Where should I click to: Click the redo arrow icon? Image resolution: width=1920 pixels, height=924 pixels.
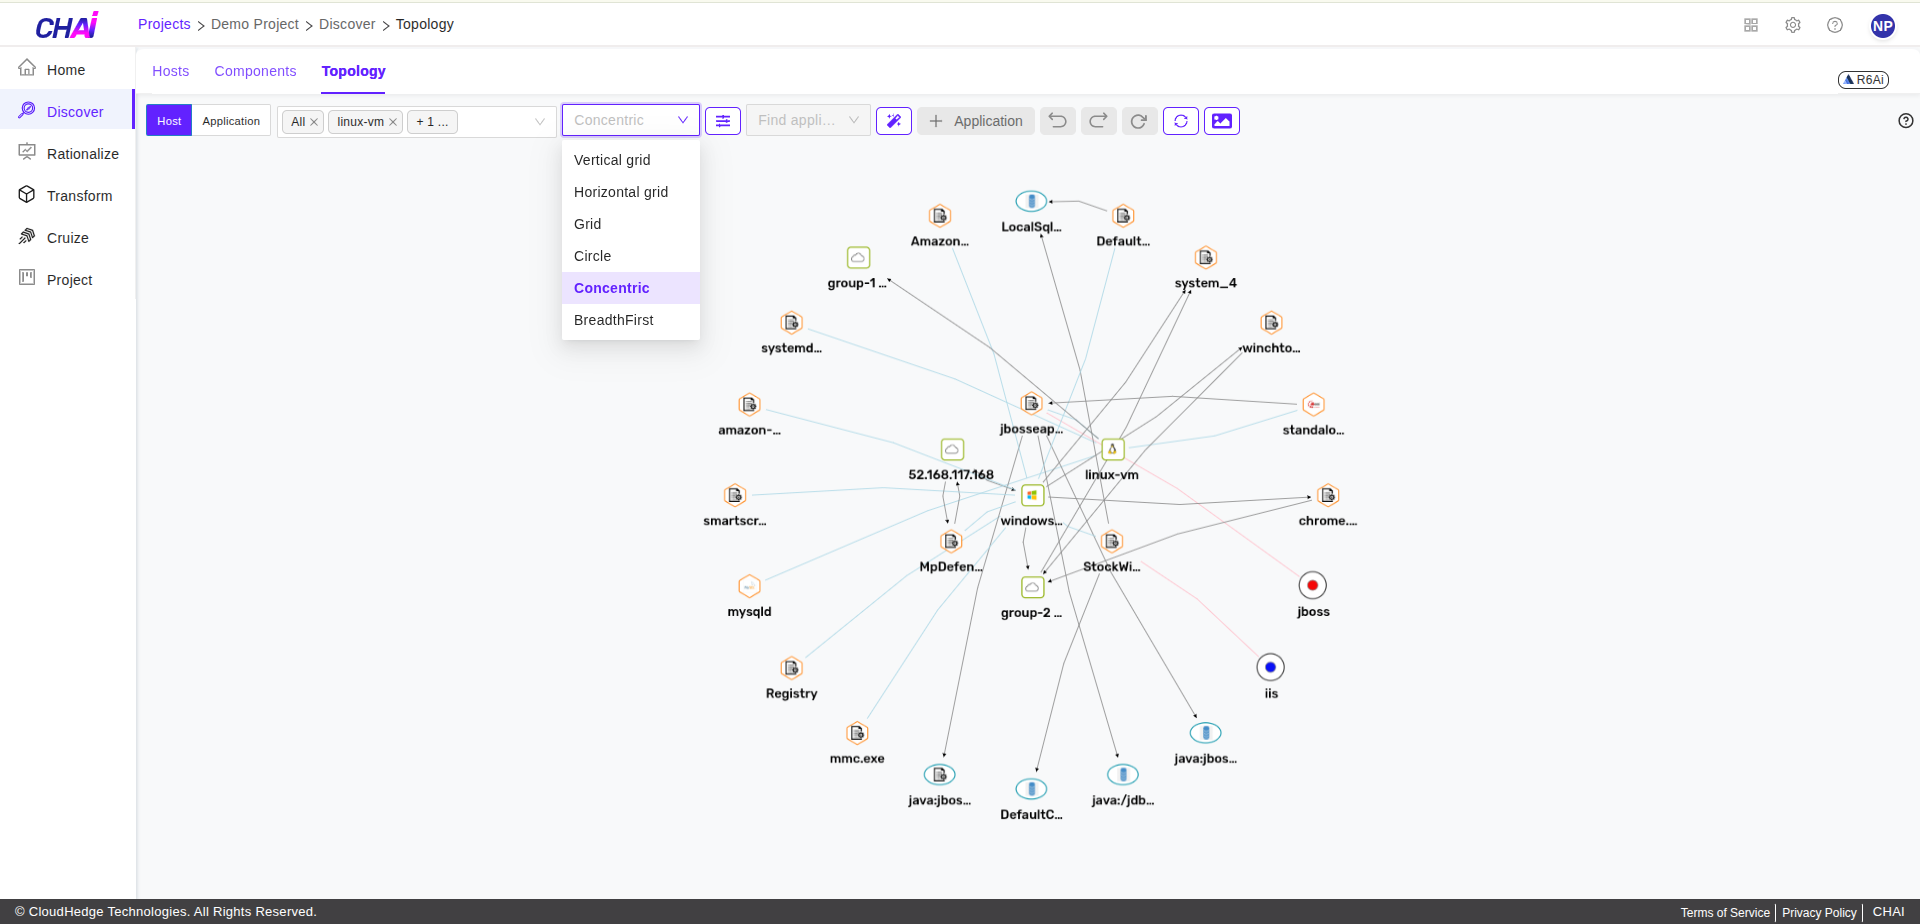click(1098, 121)
